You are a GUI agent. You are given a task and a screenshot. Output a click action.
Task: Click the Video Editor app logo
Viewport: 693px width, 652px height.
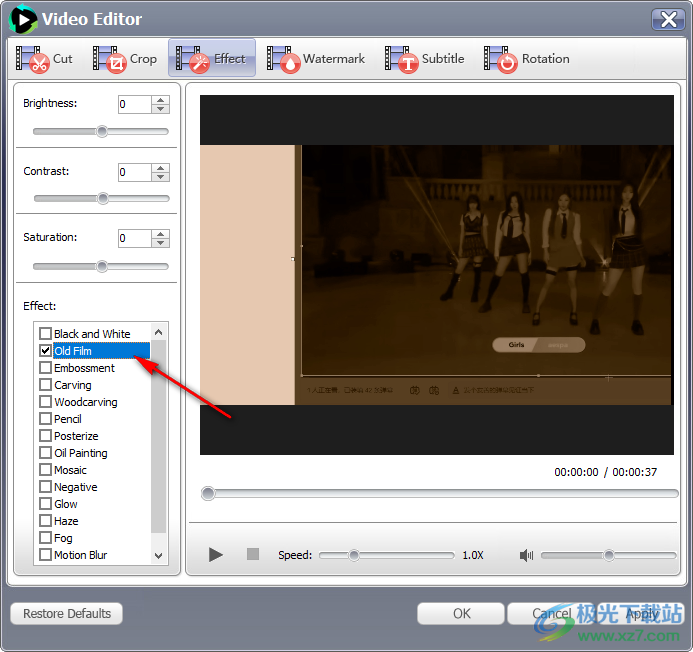23,19
